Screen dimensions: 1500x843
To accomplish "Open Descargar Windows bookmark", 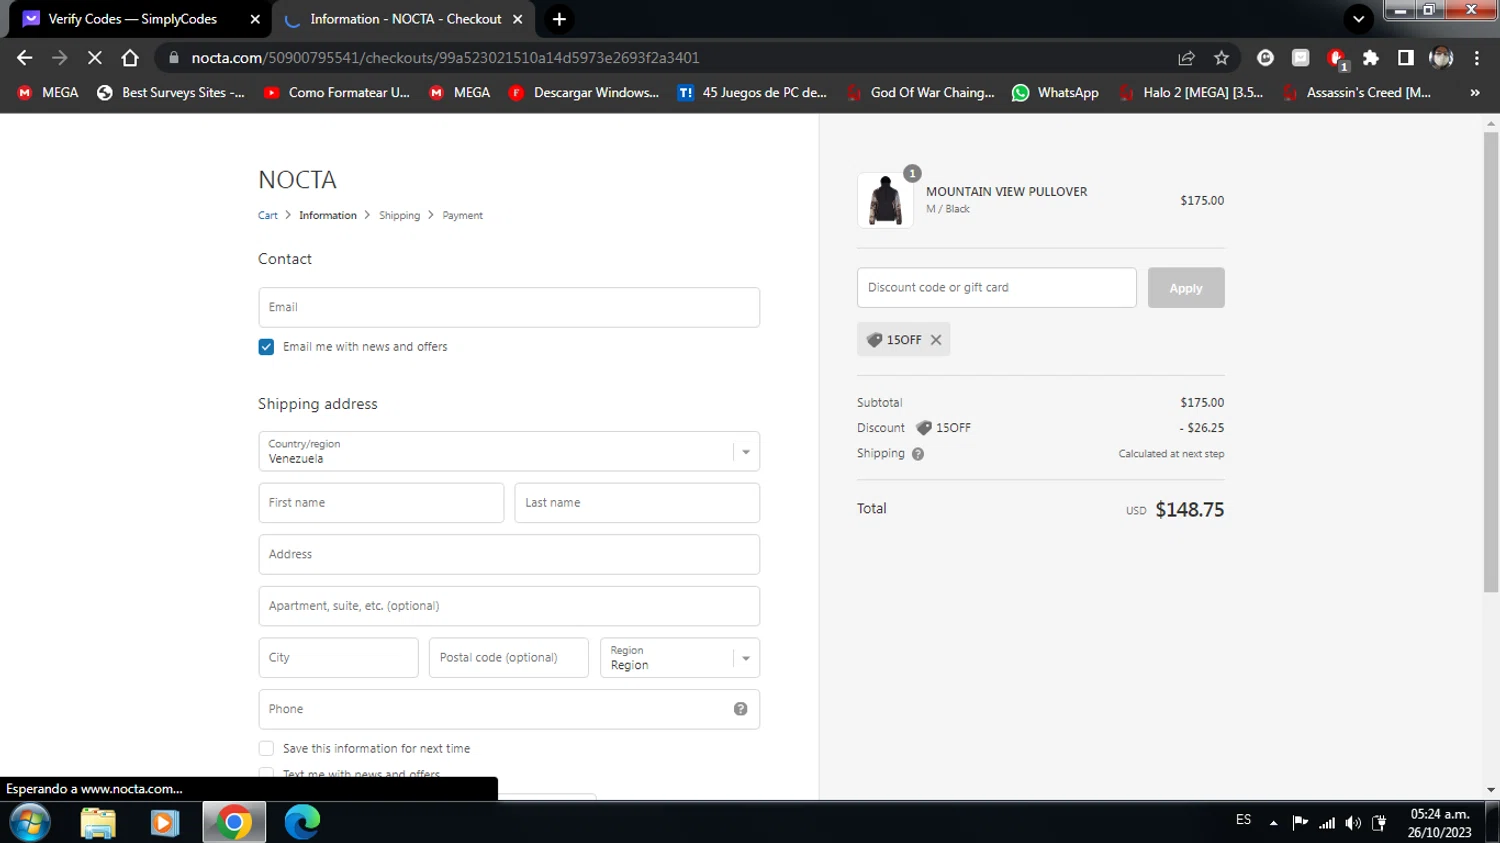I will 584,93.
